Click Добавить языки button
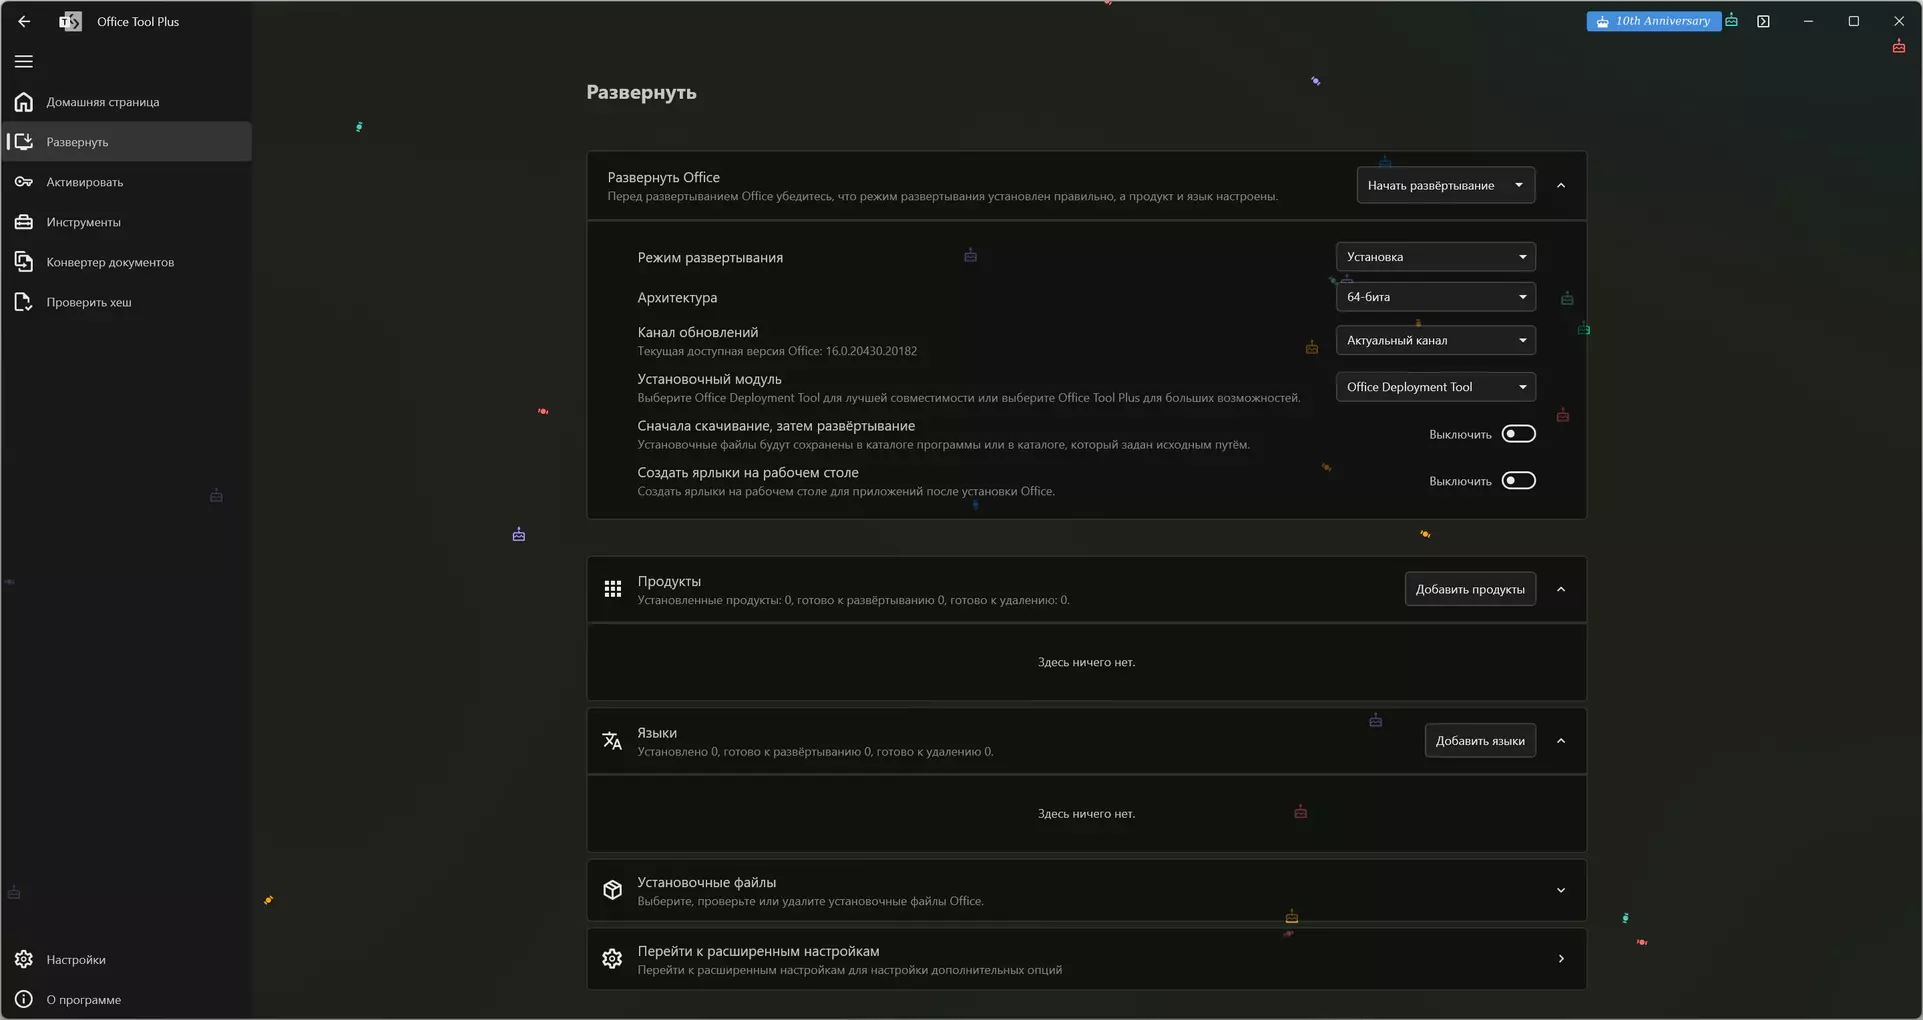Screen dimensions: 1923x1020 point(1480,741)
